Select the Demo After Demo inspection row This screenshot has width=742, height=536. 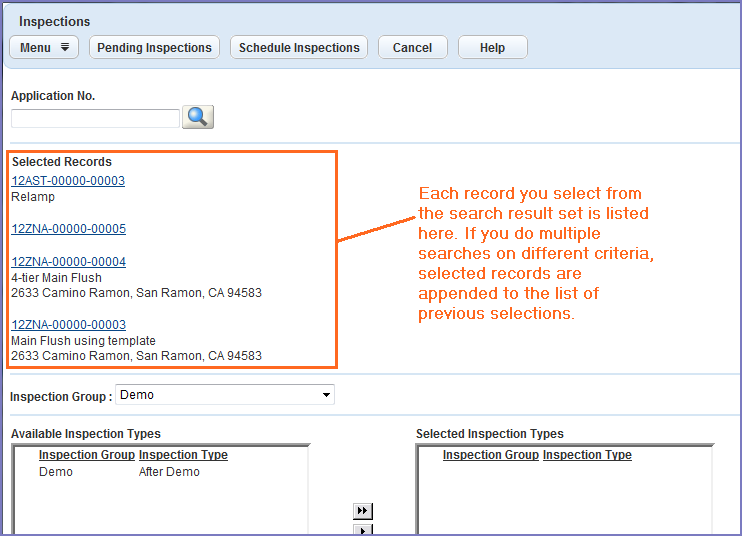pos(120,472)
